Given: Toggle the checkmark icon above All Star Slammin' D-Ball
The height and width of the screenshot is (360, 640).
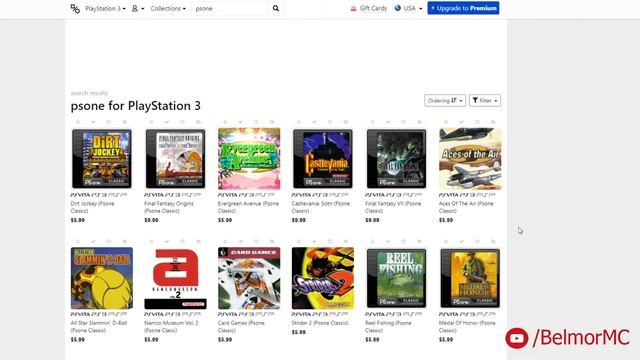Looking at the screenshot, I should (x=93, y=242).
